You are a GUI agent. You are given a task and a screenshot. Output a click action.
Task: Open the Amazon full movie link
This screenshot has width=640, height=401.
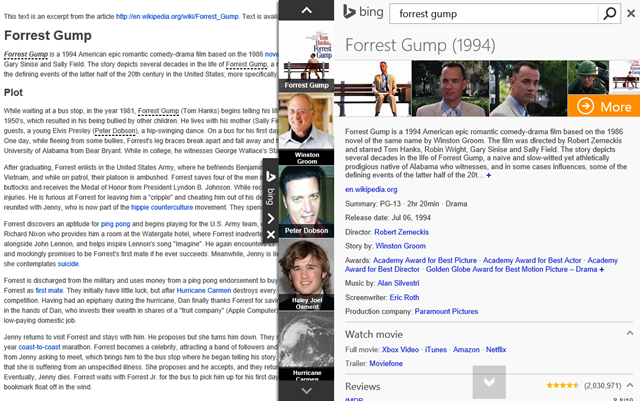466,350
